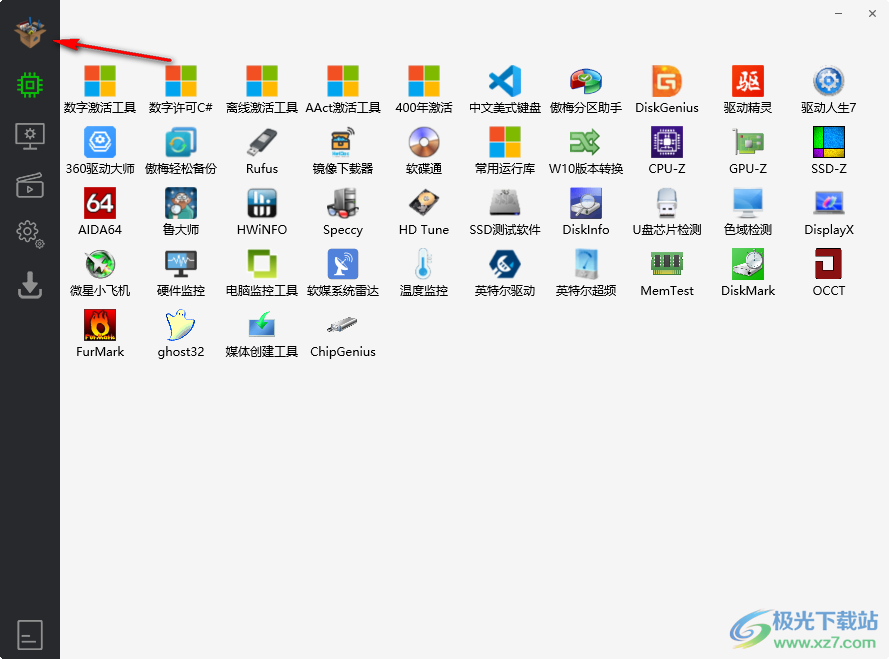
Task: Open the video media sidebar tab
Action: click(x=29, y=185)
